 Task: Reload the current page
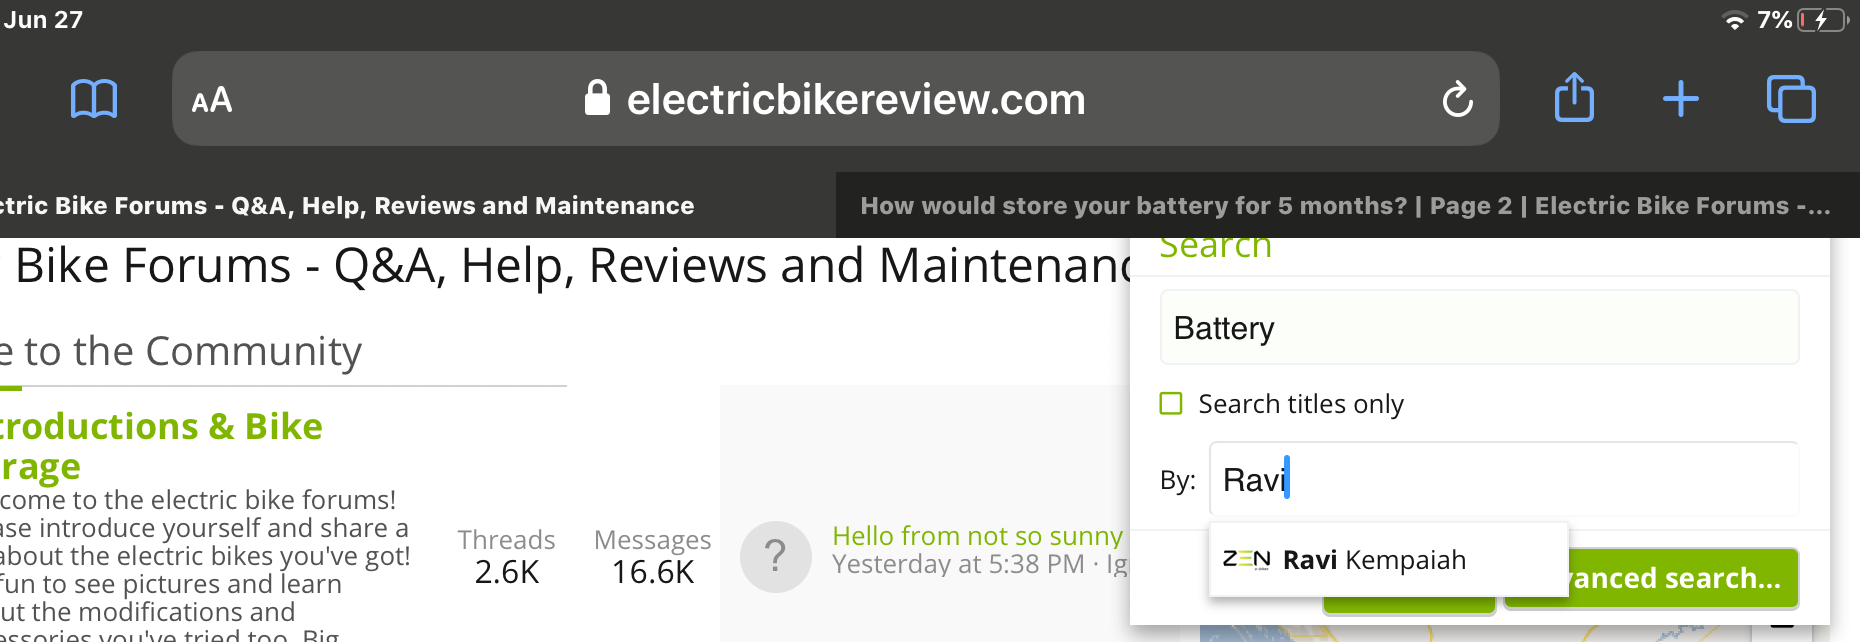tap(1457, 99)
